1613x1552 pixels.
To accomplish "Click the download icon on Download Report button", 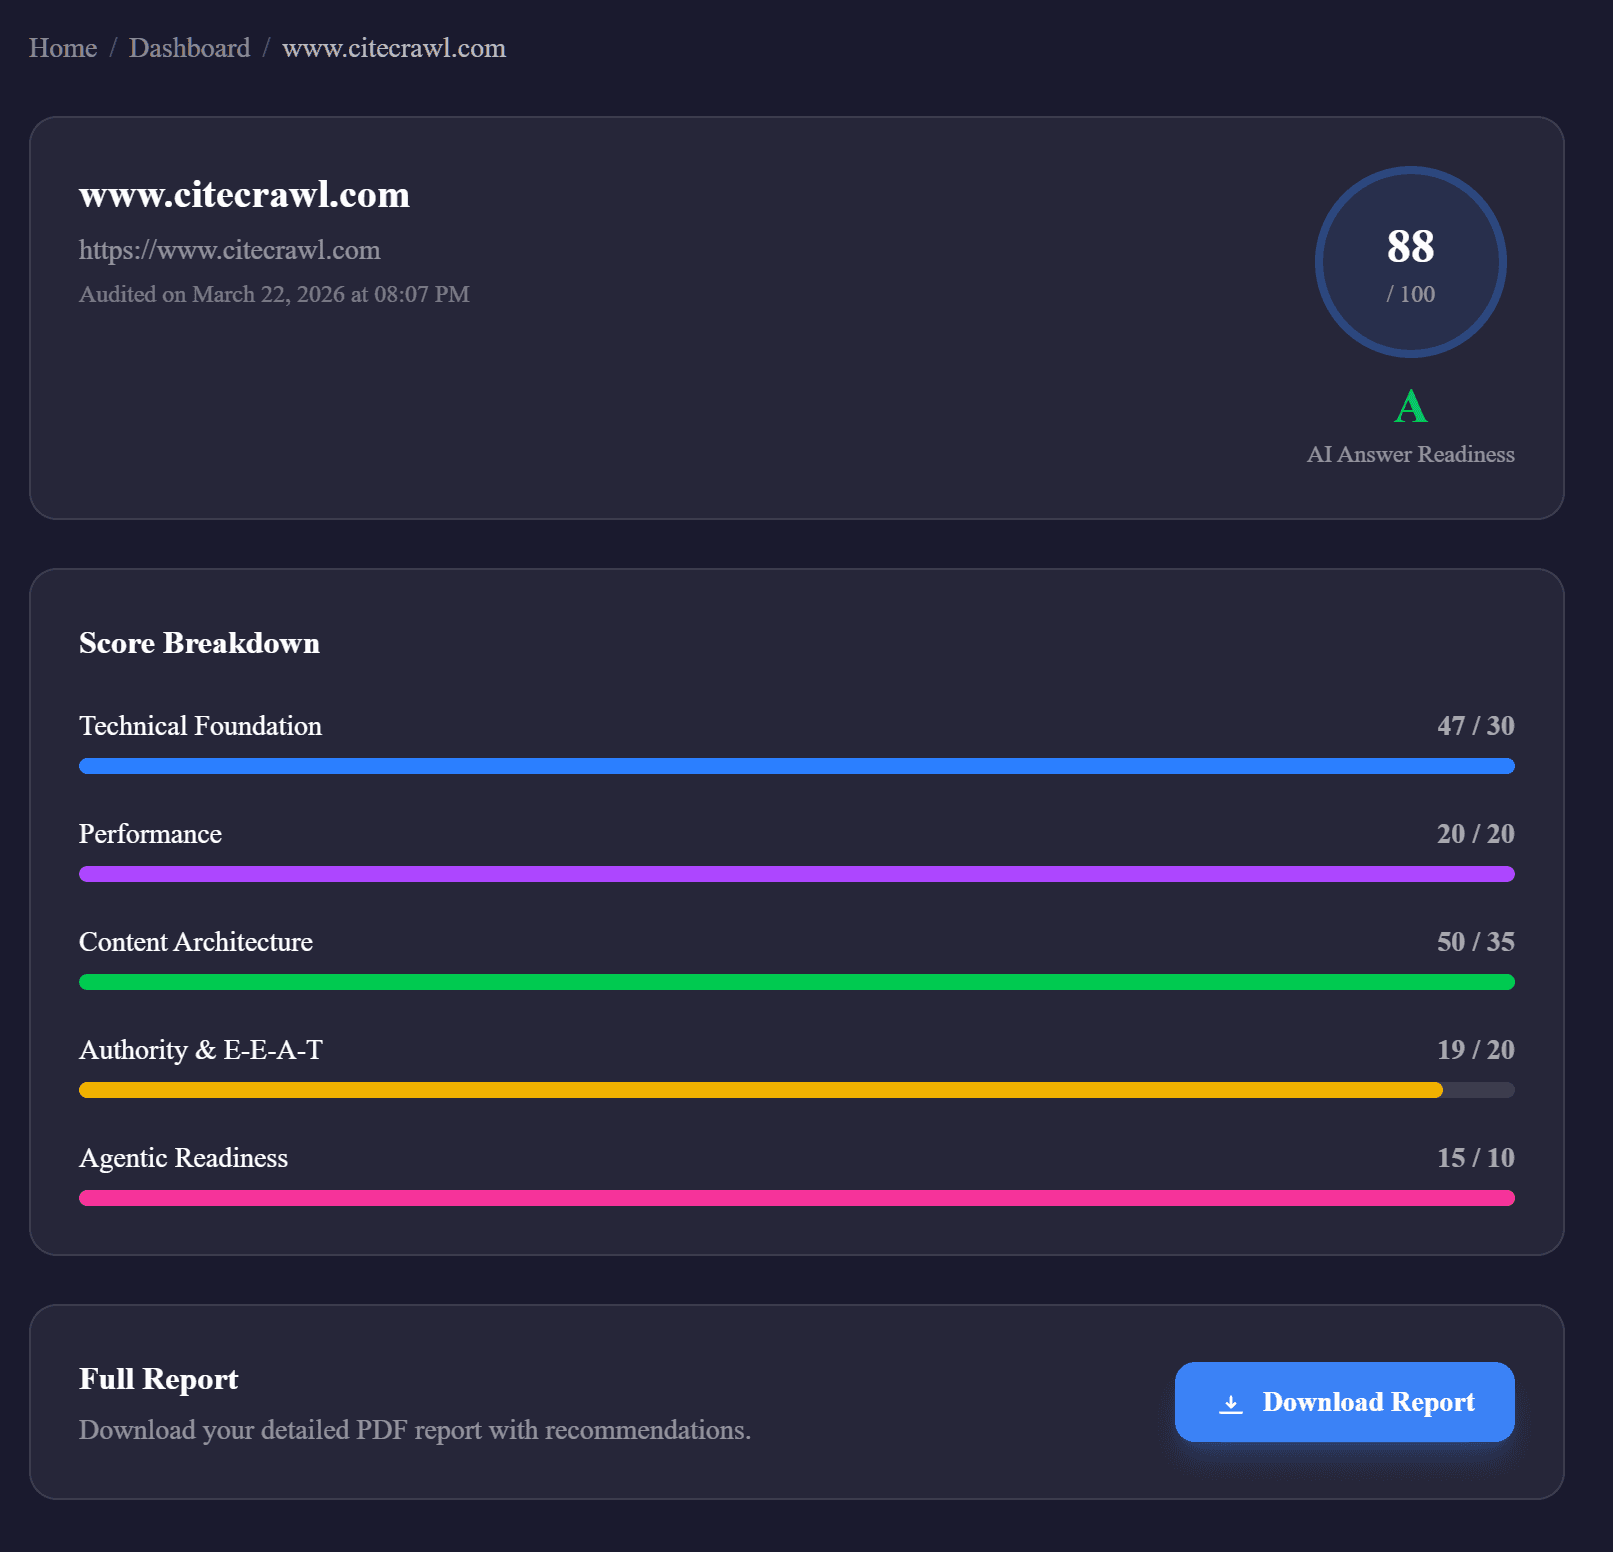I will (1229, 1403).
